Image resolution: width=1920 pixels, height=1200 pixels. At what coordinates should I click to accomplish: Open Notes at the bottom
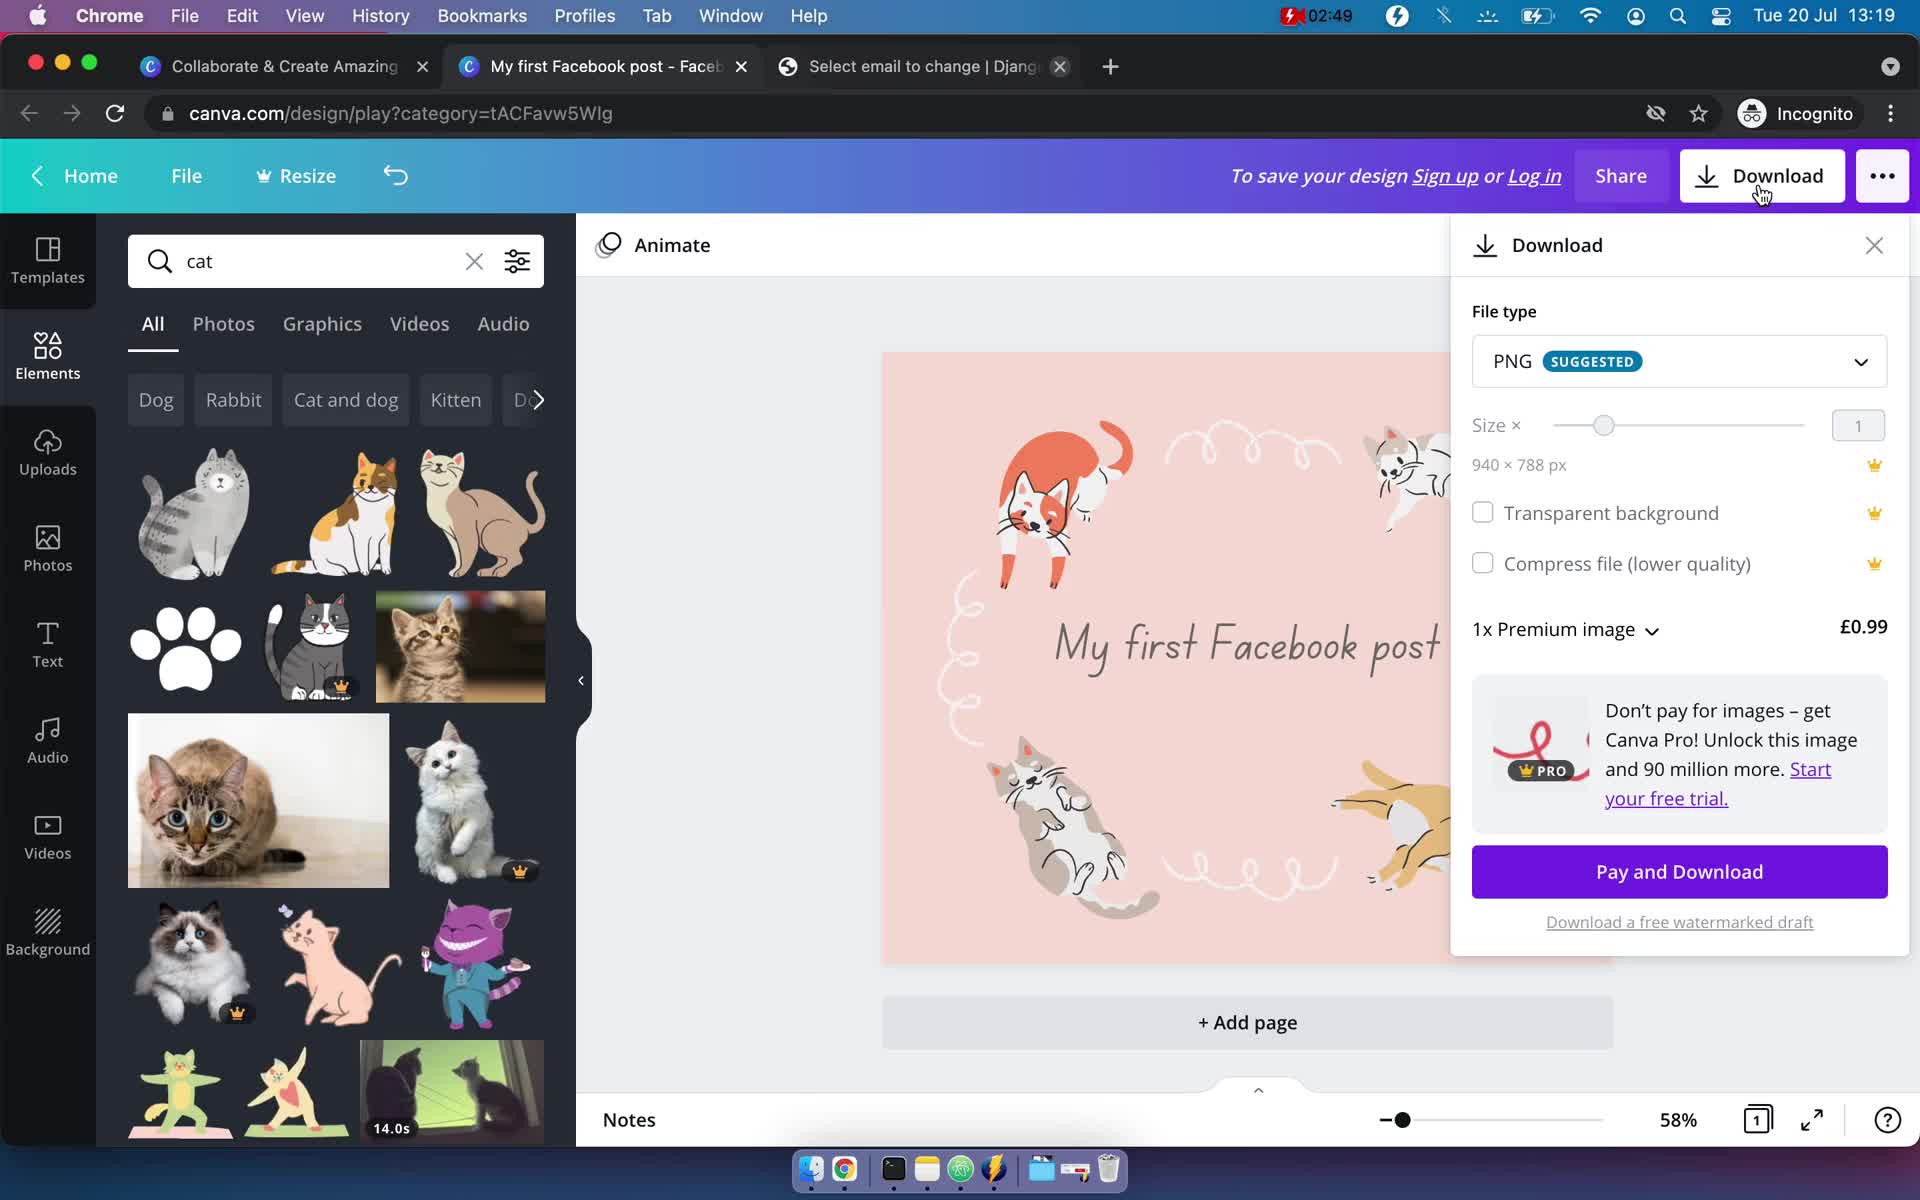coord(629,1119)
